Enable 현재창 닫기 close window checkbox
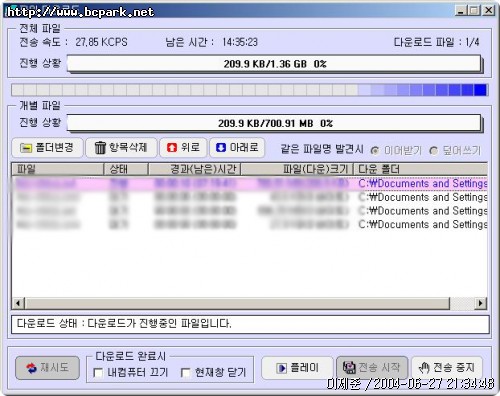 pyautogui.click(x=185, y=372)
